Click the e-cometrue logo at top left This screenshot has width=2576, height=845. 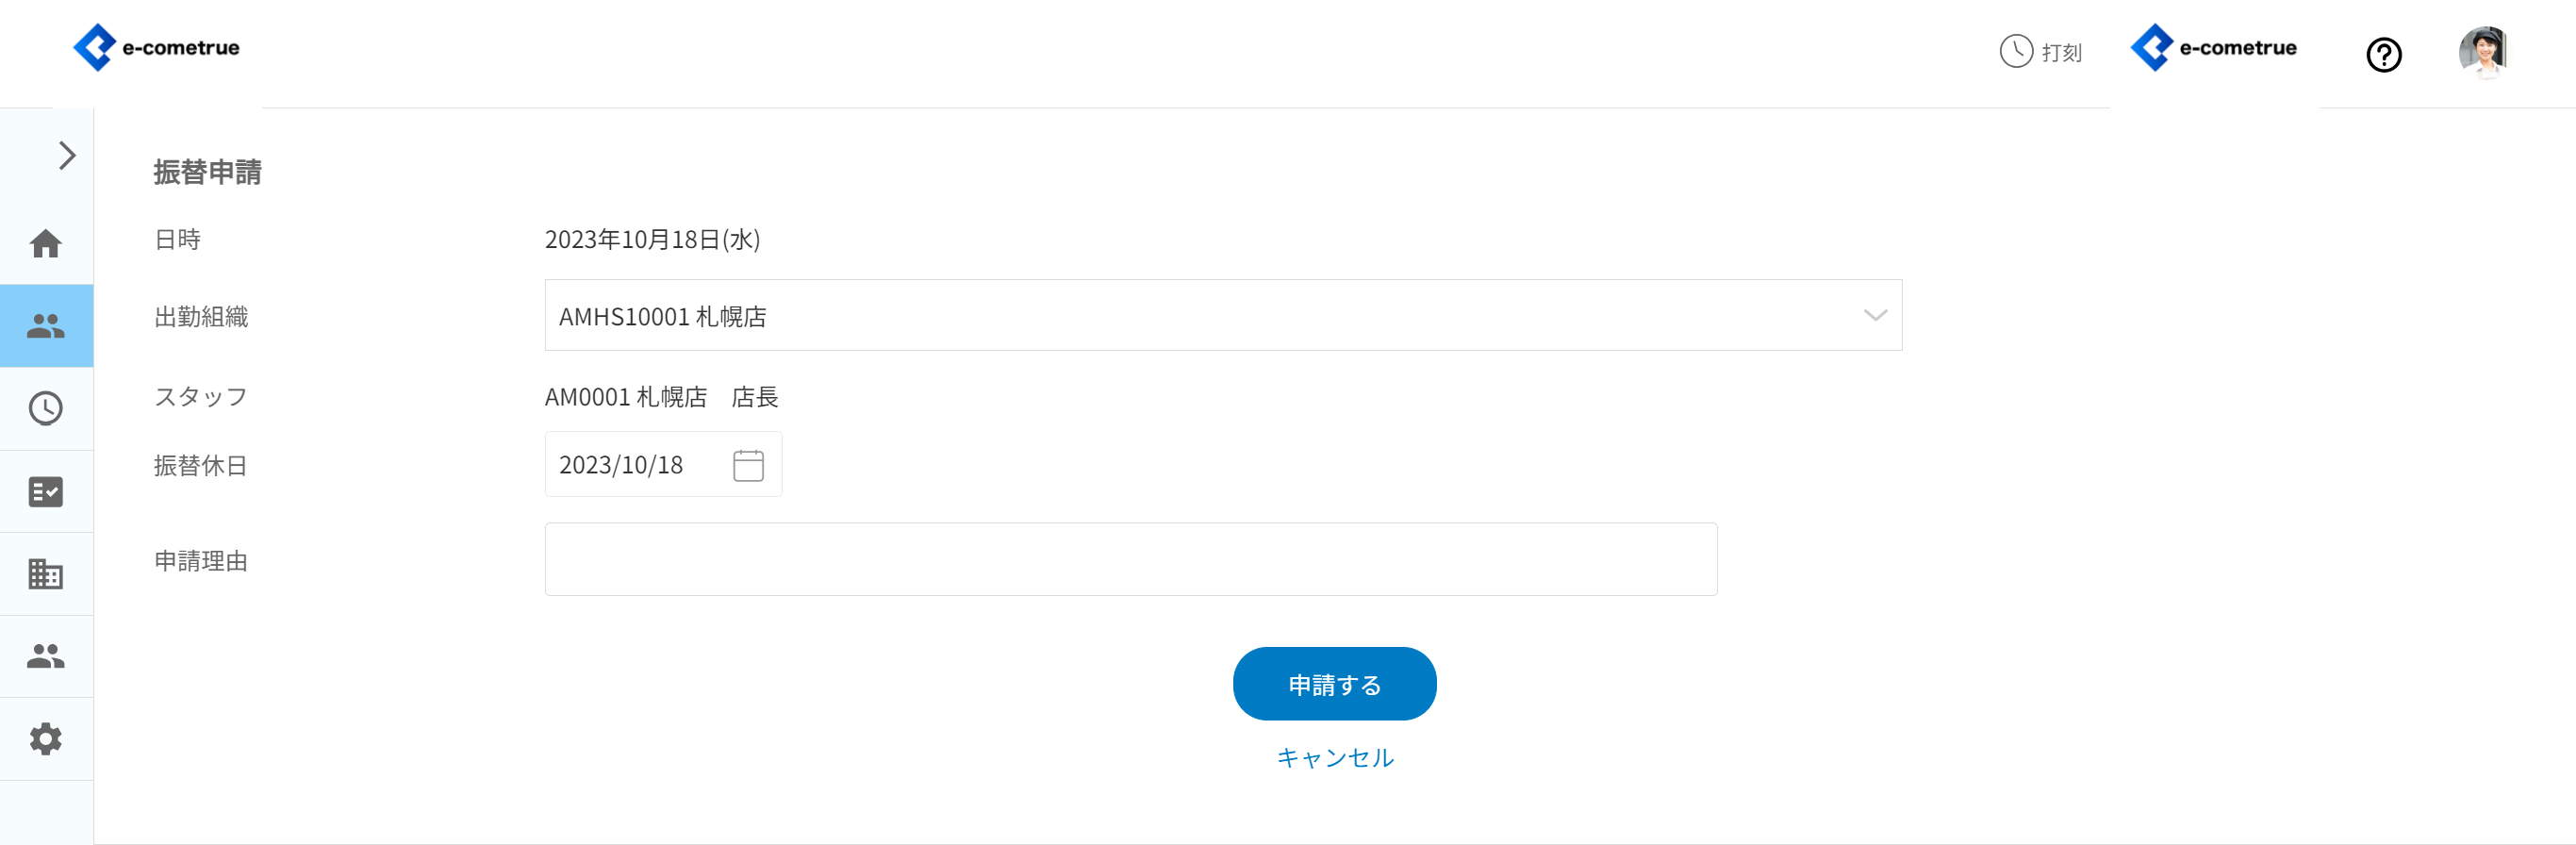pos(157,48)
